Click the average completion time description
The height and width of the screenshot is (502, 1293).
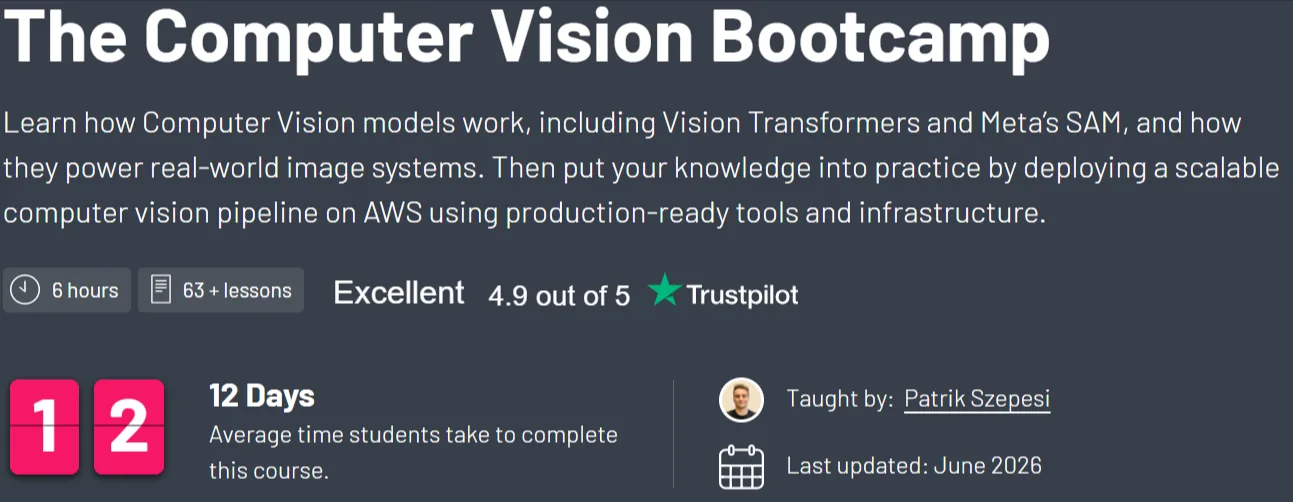click(413, 452)
